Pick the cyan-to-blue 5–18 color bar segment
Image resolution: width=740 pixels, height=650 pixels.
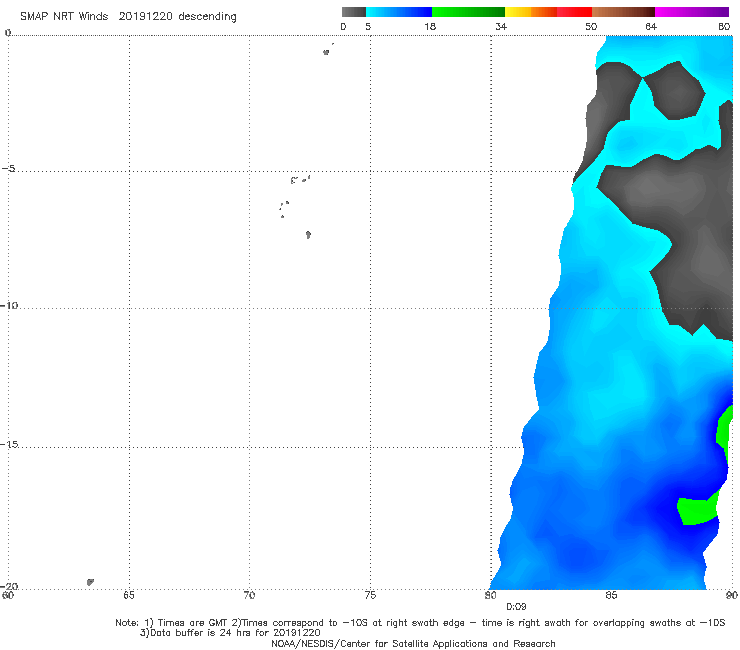[x=399, y=12]
